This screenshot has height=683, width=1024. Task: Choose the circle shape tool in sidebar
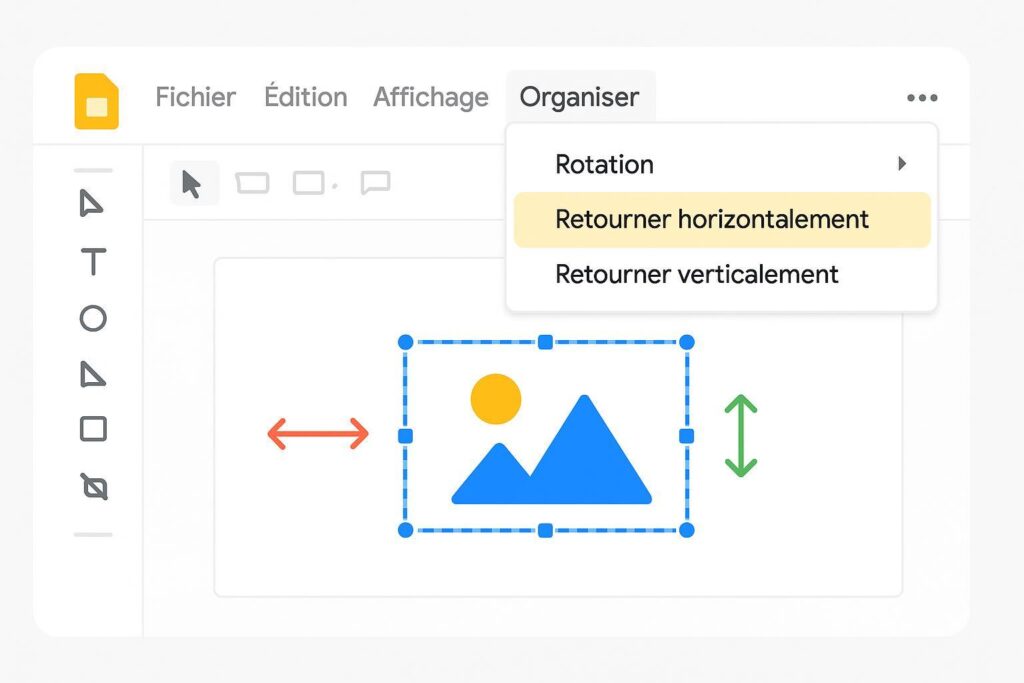point(93,319)
